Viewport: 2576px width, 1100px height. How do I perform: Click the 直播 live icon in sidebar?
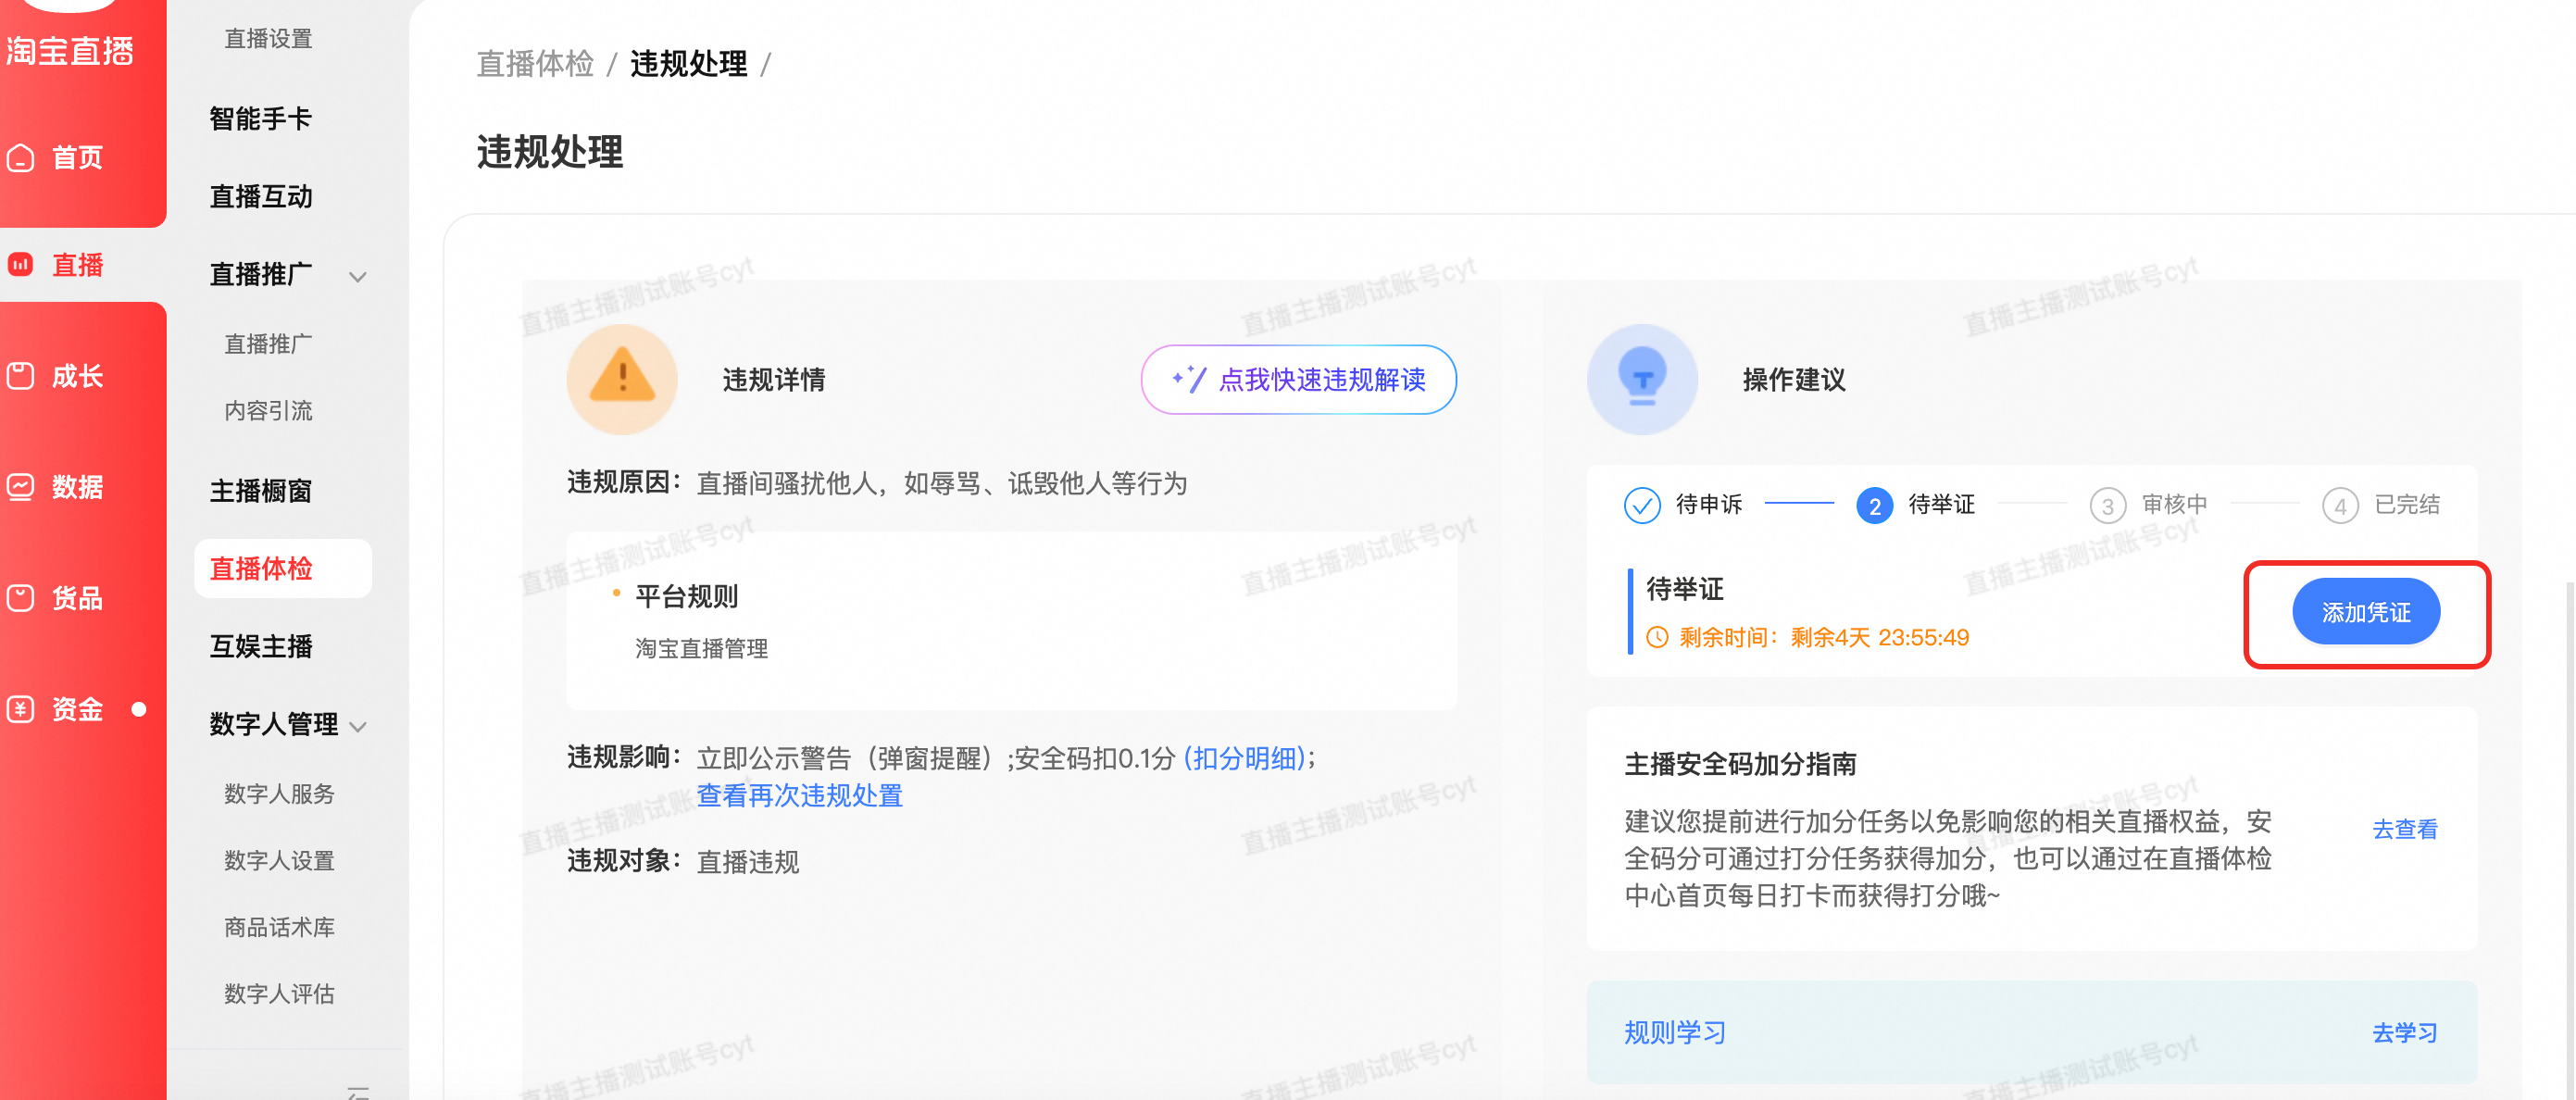pos(21,264)
